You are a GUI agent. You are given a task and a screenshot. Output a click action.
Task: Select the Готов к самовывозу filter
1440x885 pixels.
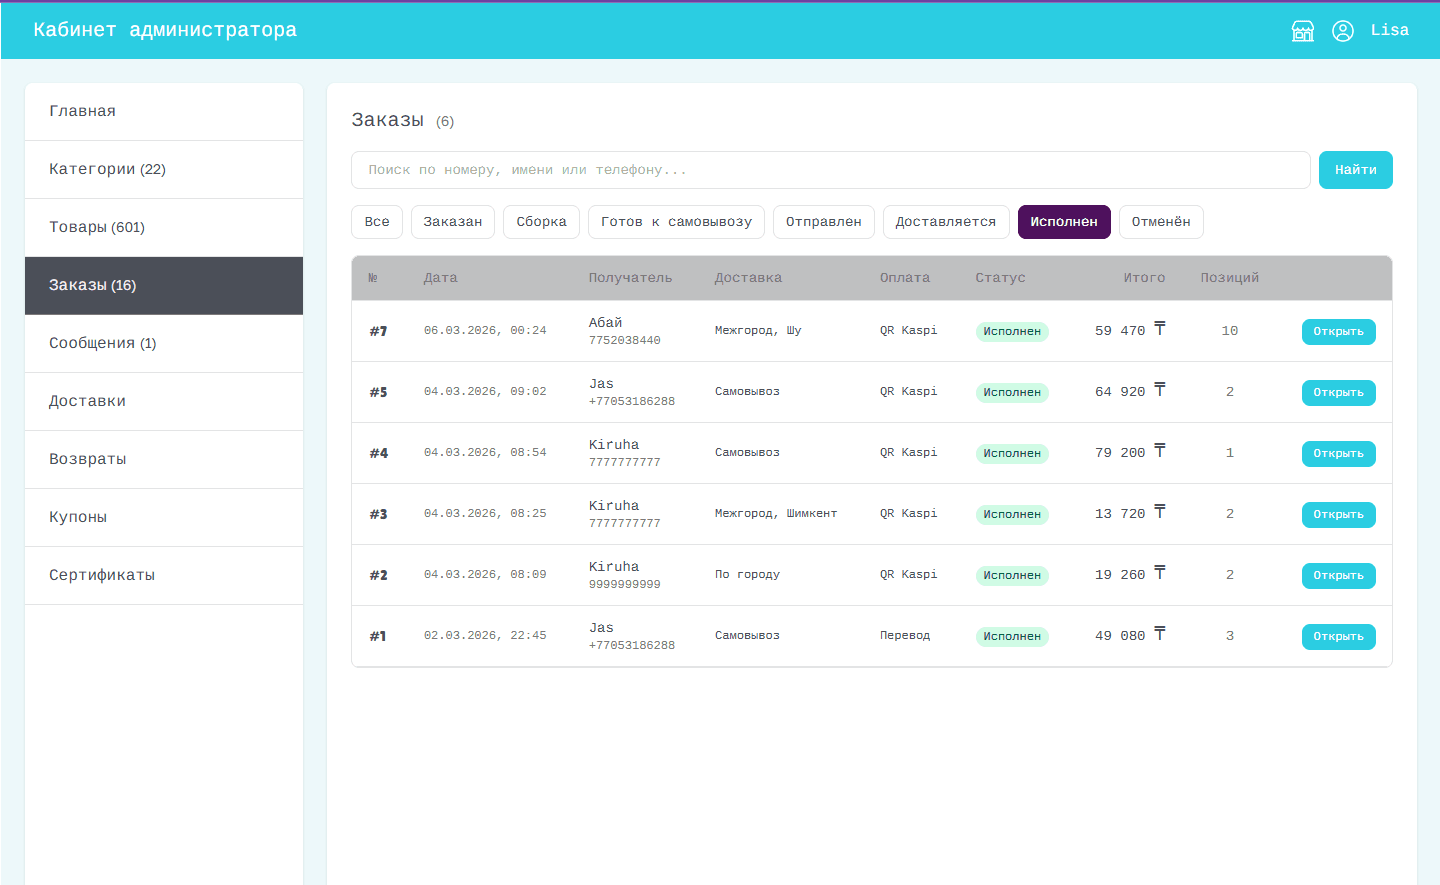click(x=676, y=222)
